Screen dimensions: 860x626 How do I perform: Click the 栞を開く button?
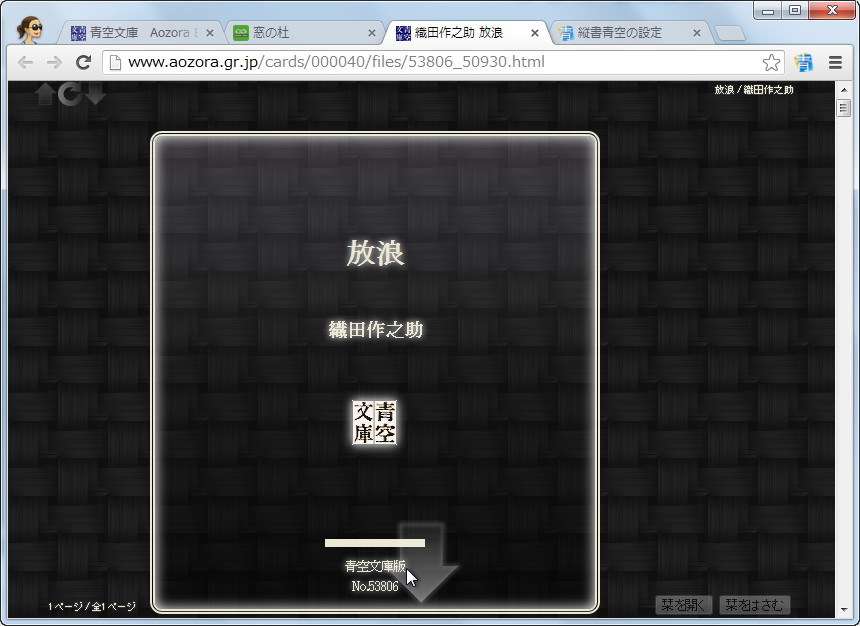[x=683, y=605]
